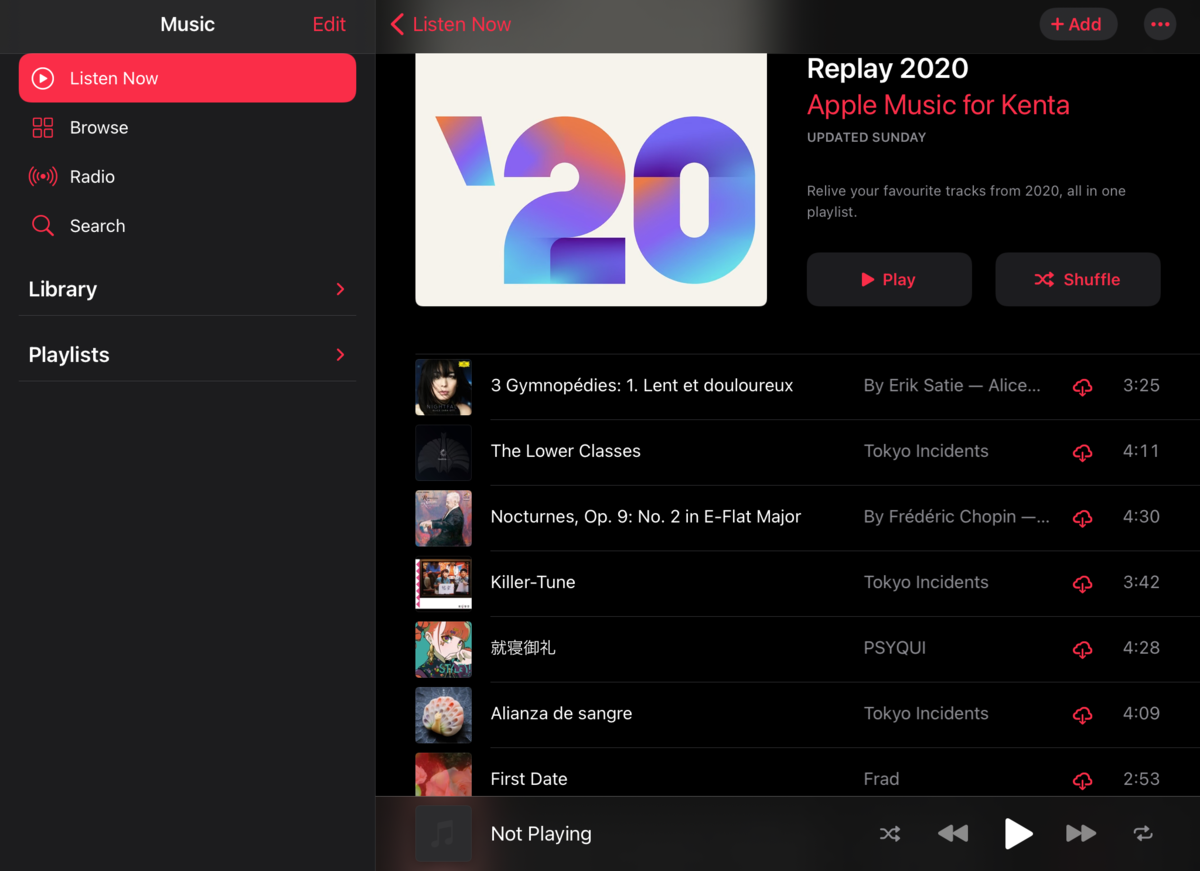Download 就寝御礼 from cloud

pos(1082,649)
